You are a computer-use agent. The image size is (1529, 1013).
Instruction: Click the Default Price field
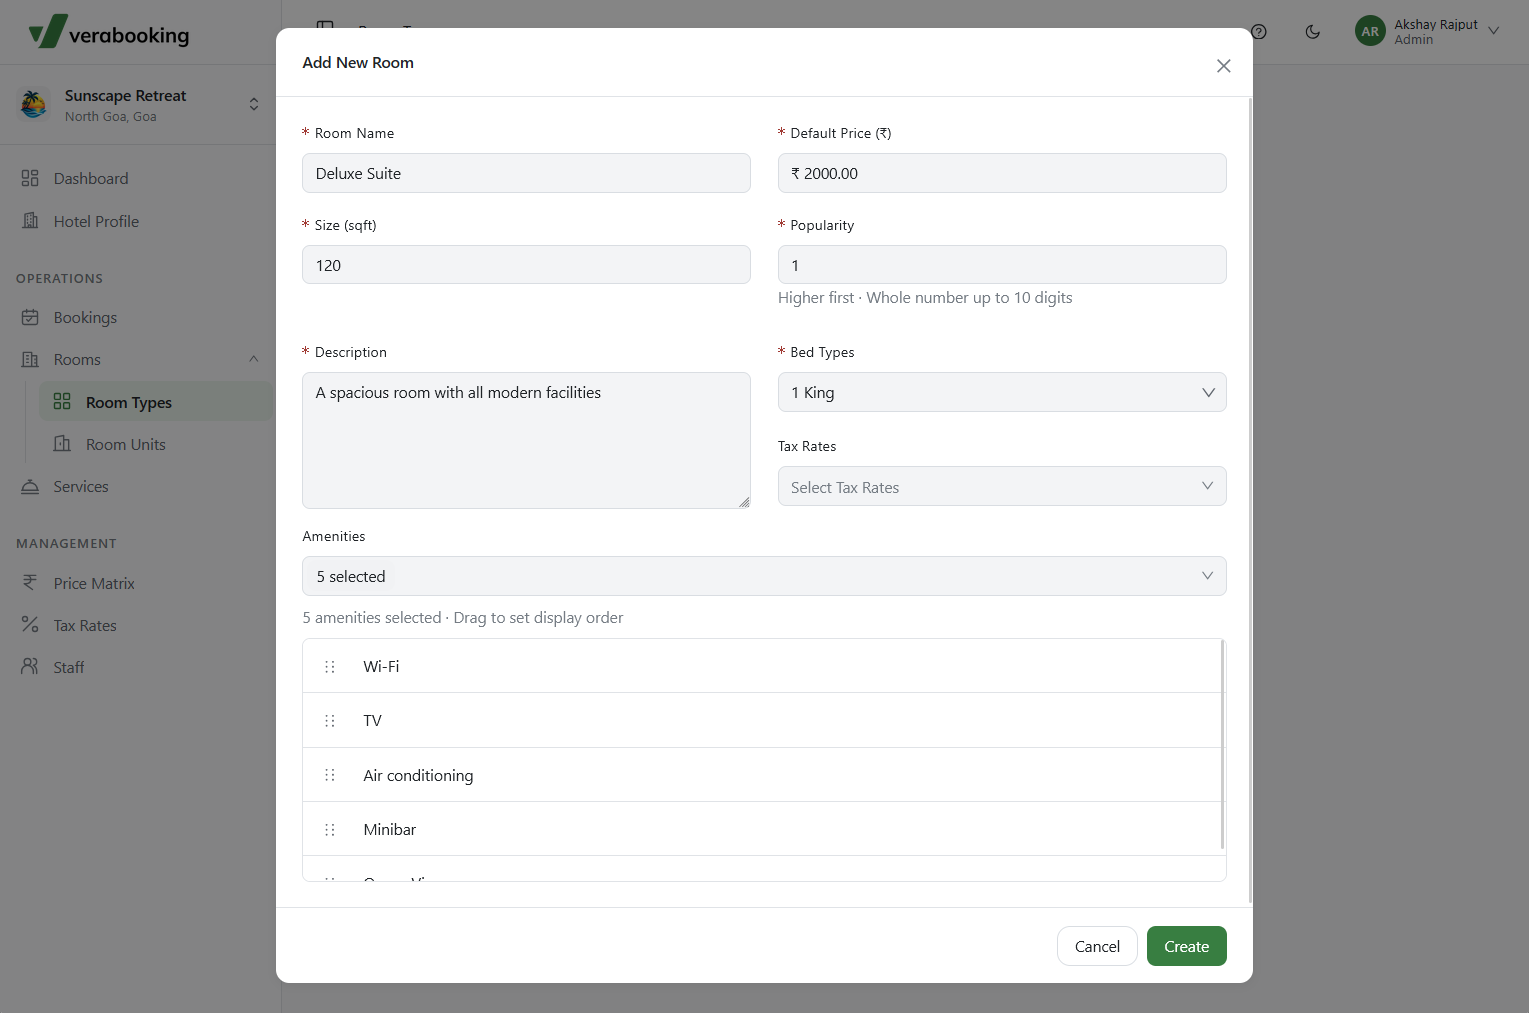click(1002, 173)
